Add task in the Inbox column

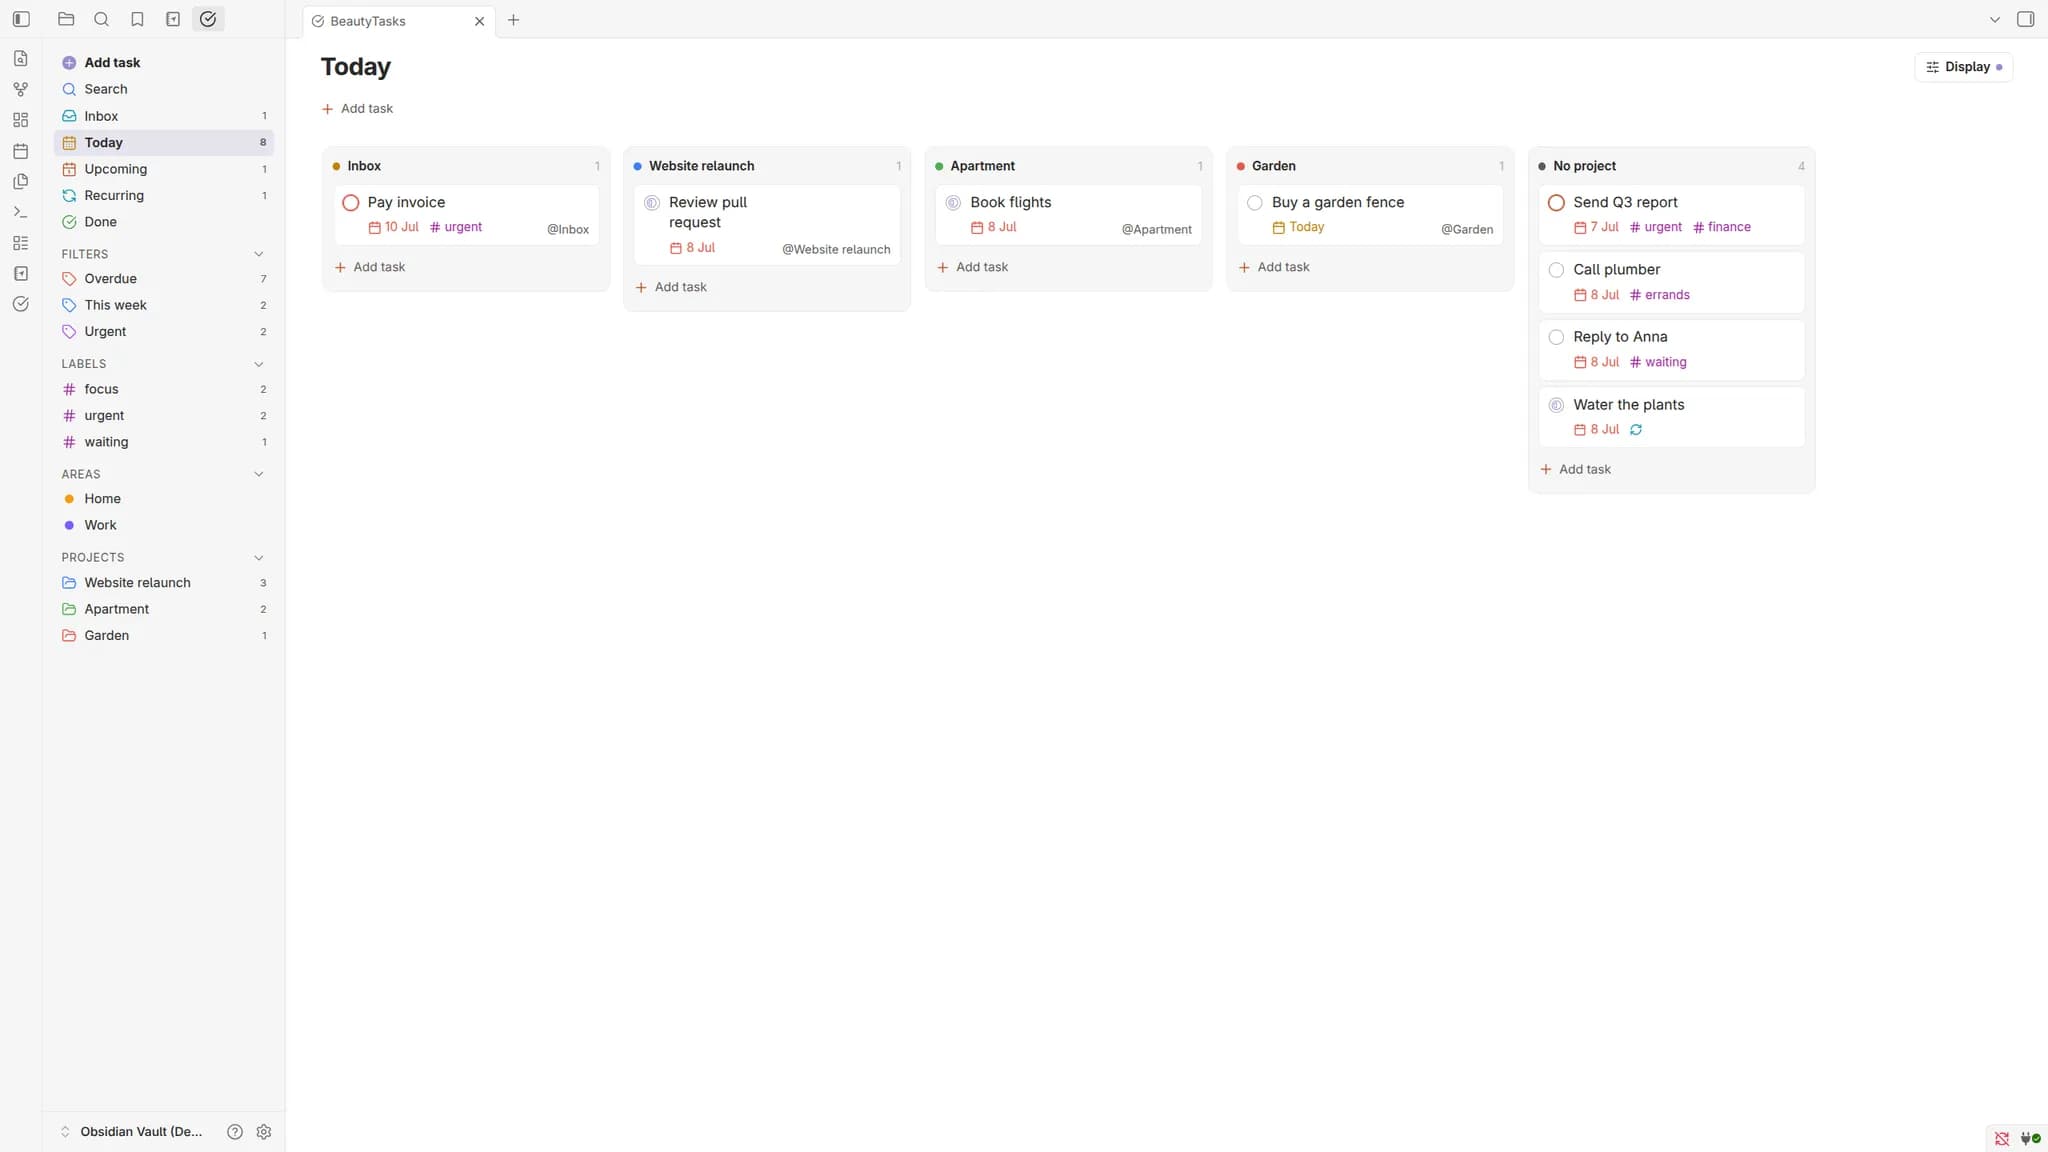[370, 267]
